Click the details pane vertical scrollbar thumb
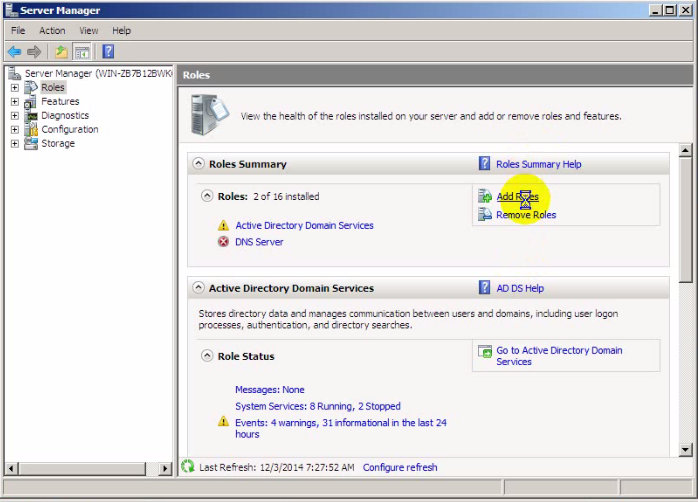Screen dimensions: 698x502 click(x=686, y=220)
